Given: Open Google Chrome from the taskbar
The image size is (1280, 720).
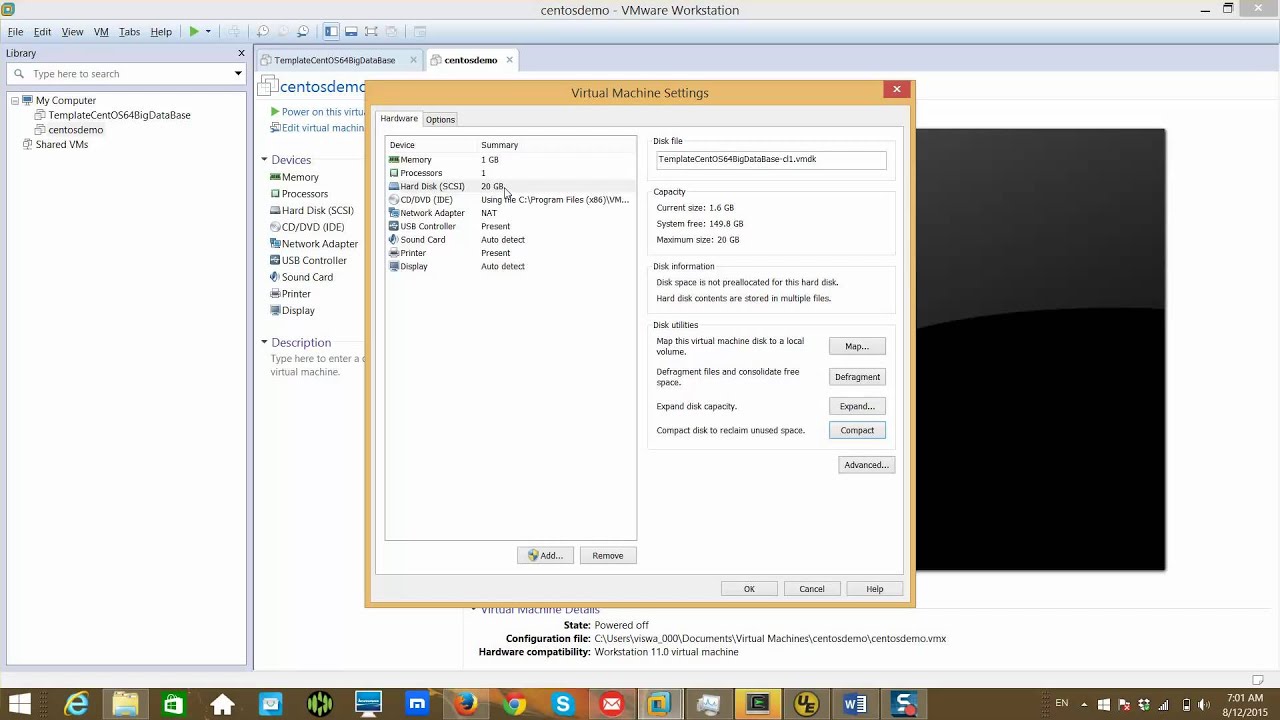Looking at the screenshot, I should click(x=514, y=705).
